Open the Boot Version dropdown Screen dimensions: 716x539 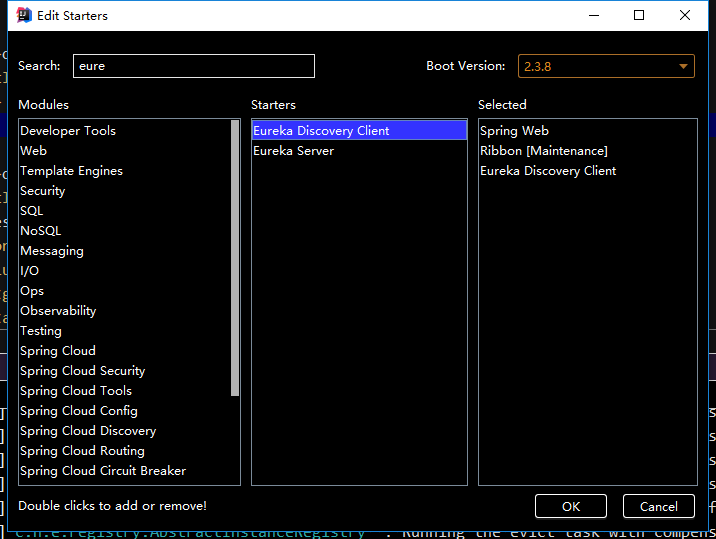pos(606,66)
